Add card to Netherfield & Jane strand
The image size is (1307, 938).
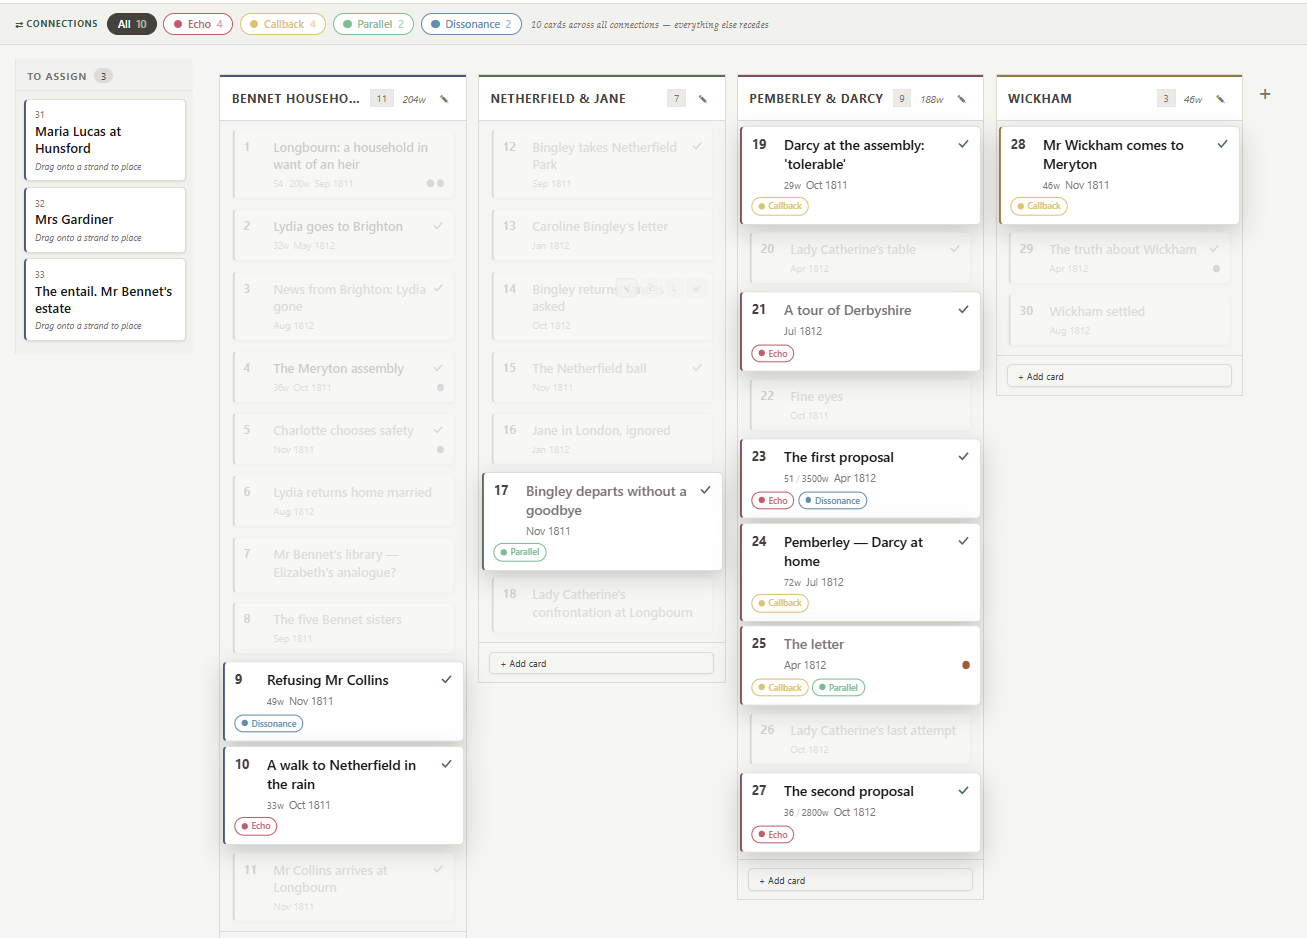coord(601,663)
